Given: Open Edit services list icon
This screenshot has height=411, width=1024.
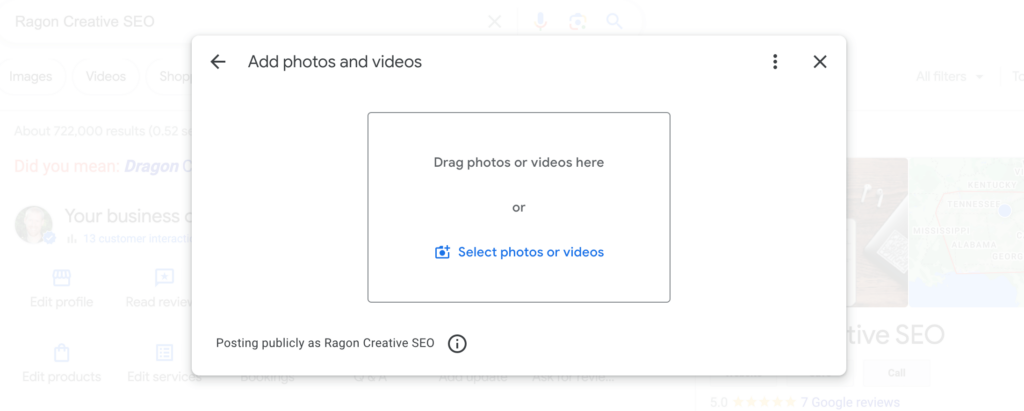Looking at the screenshot, I should coord(164,353).
